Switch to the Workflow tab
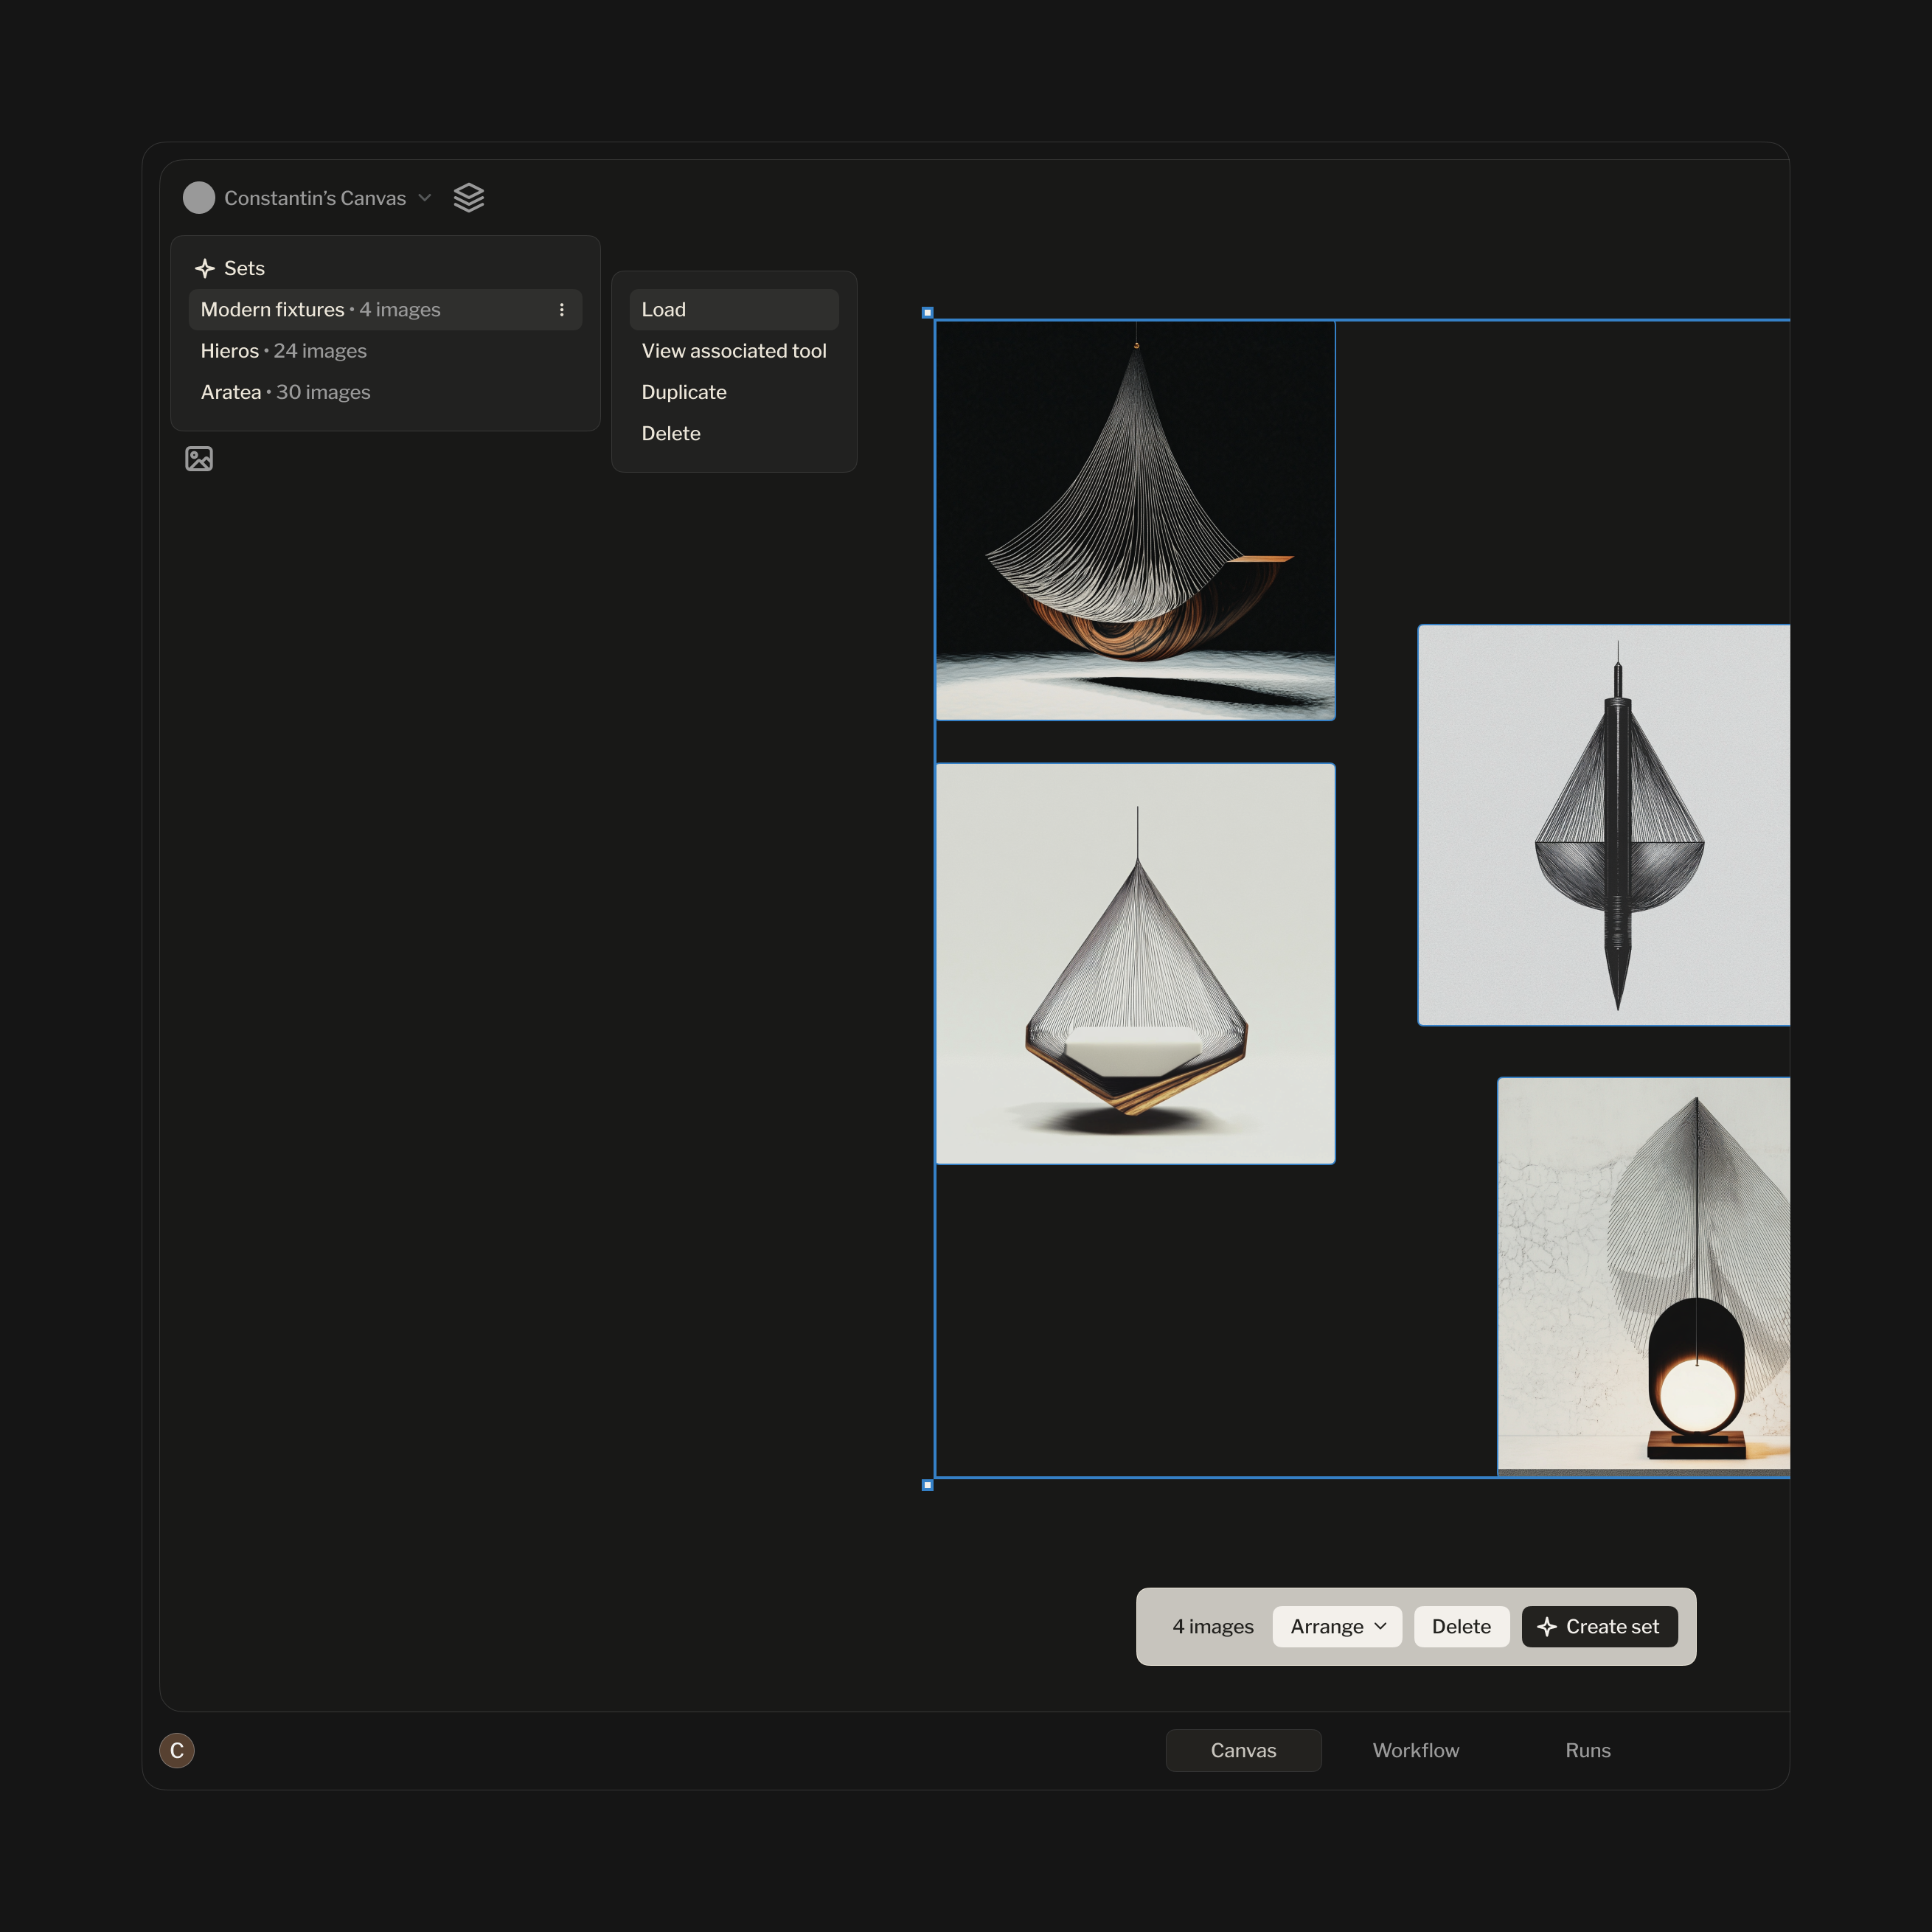Image resolution: width=1932 pixels, height=1932 pixels. [x=1415, y=1750]
